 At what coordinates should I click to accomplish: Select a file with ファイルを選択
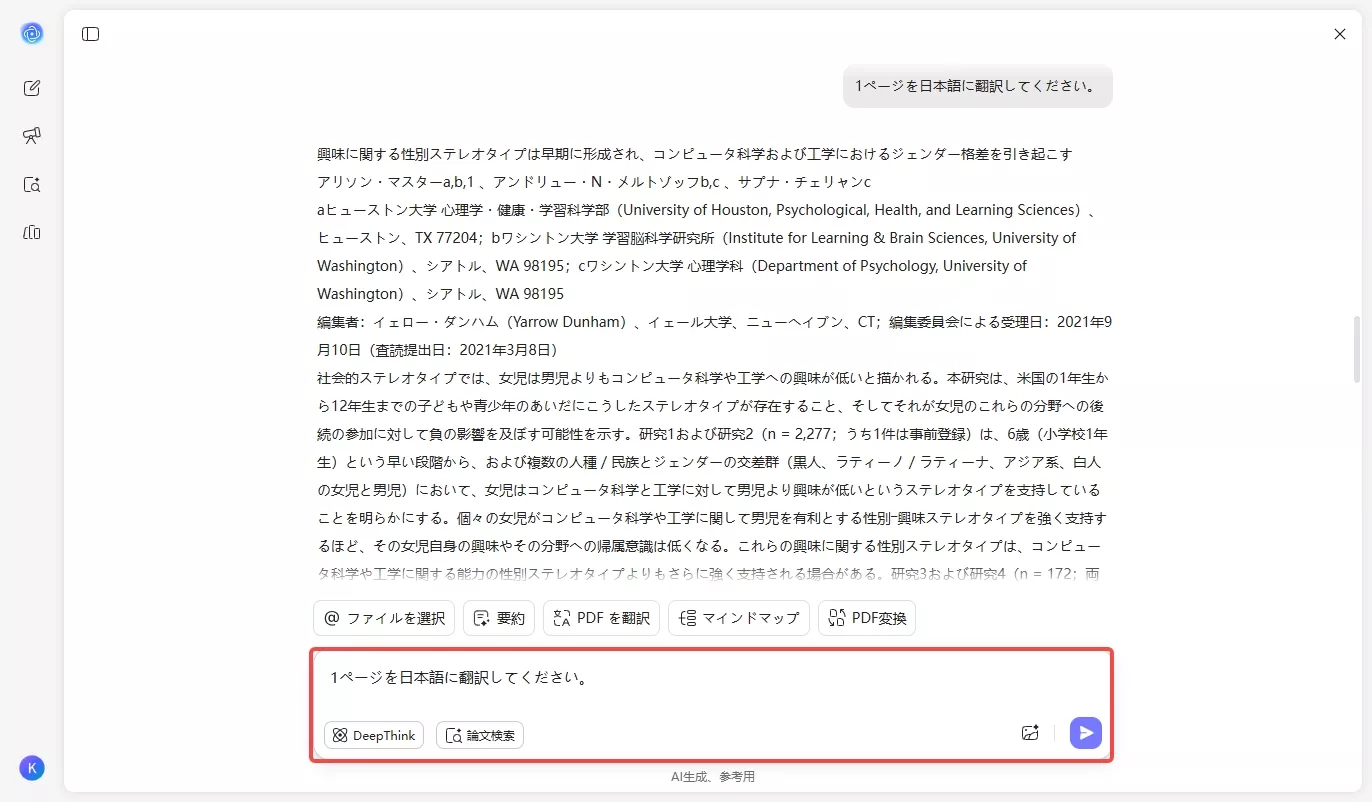point(384,618)
